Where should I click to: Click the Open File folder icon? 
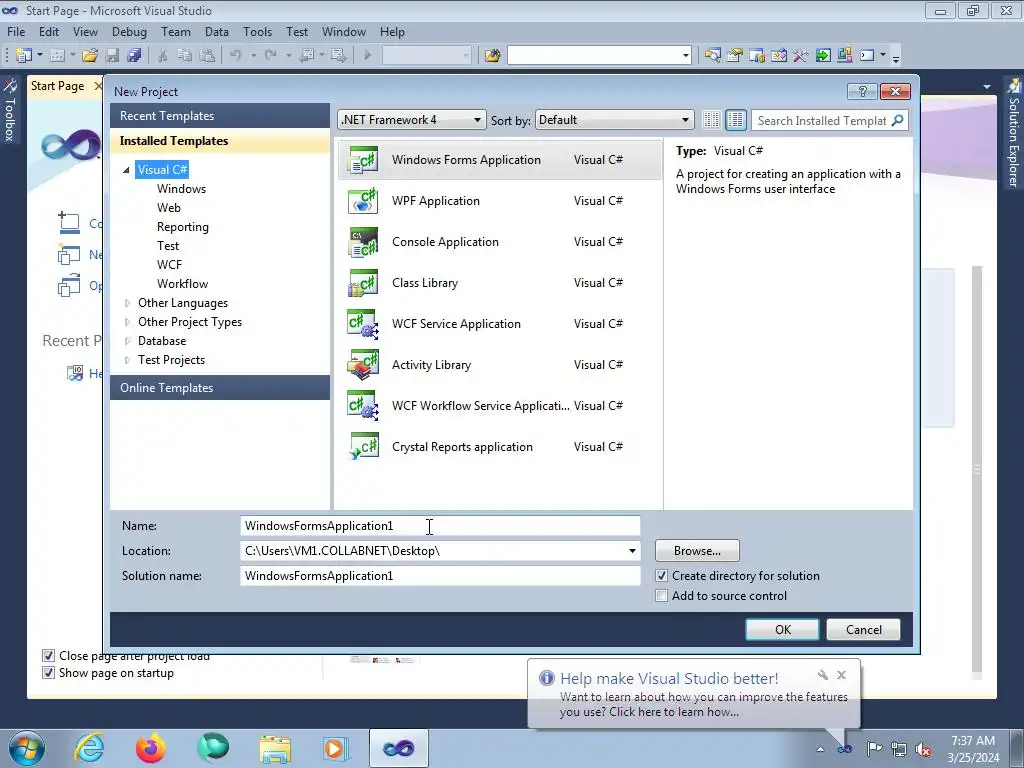coord(90,56)
